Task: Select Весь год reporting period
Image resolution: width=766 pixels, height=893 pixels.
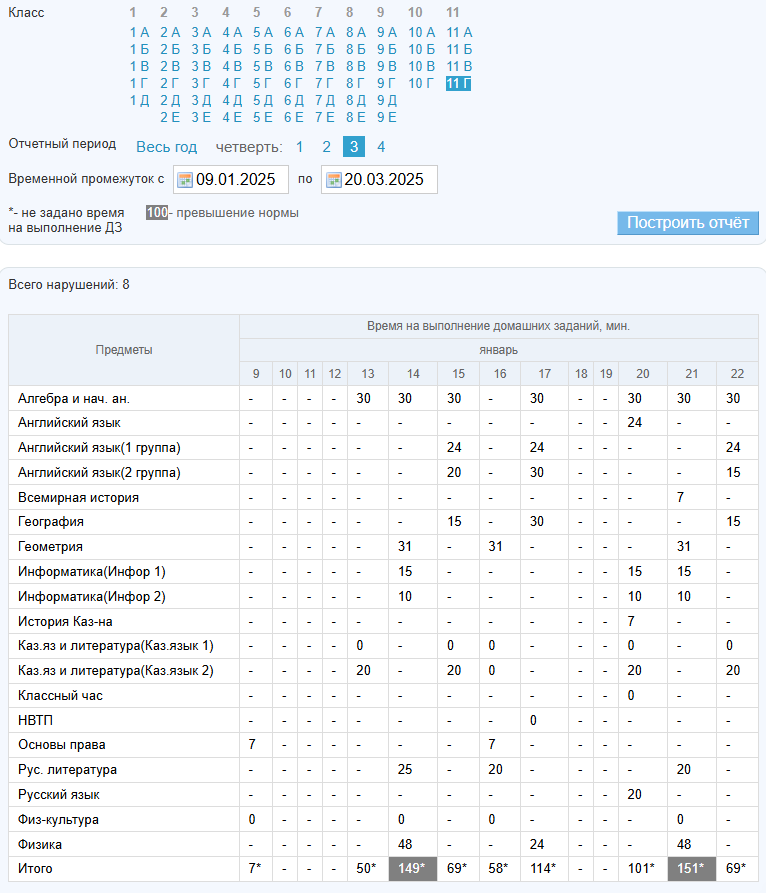Action: (166, 147)
